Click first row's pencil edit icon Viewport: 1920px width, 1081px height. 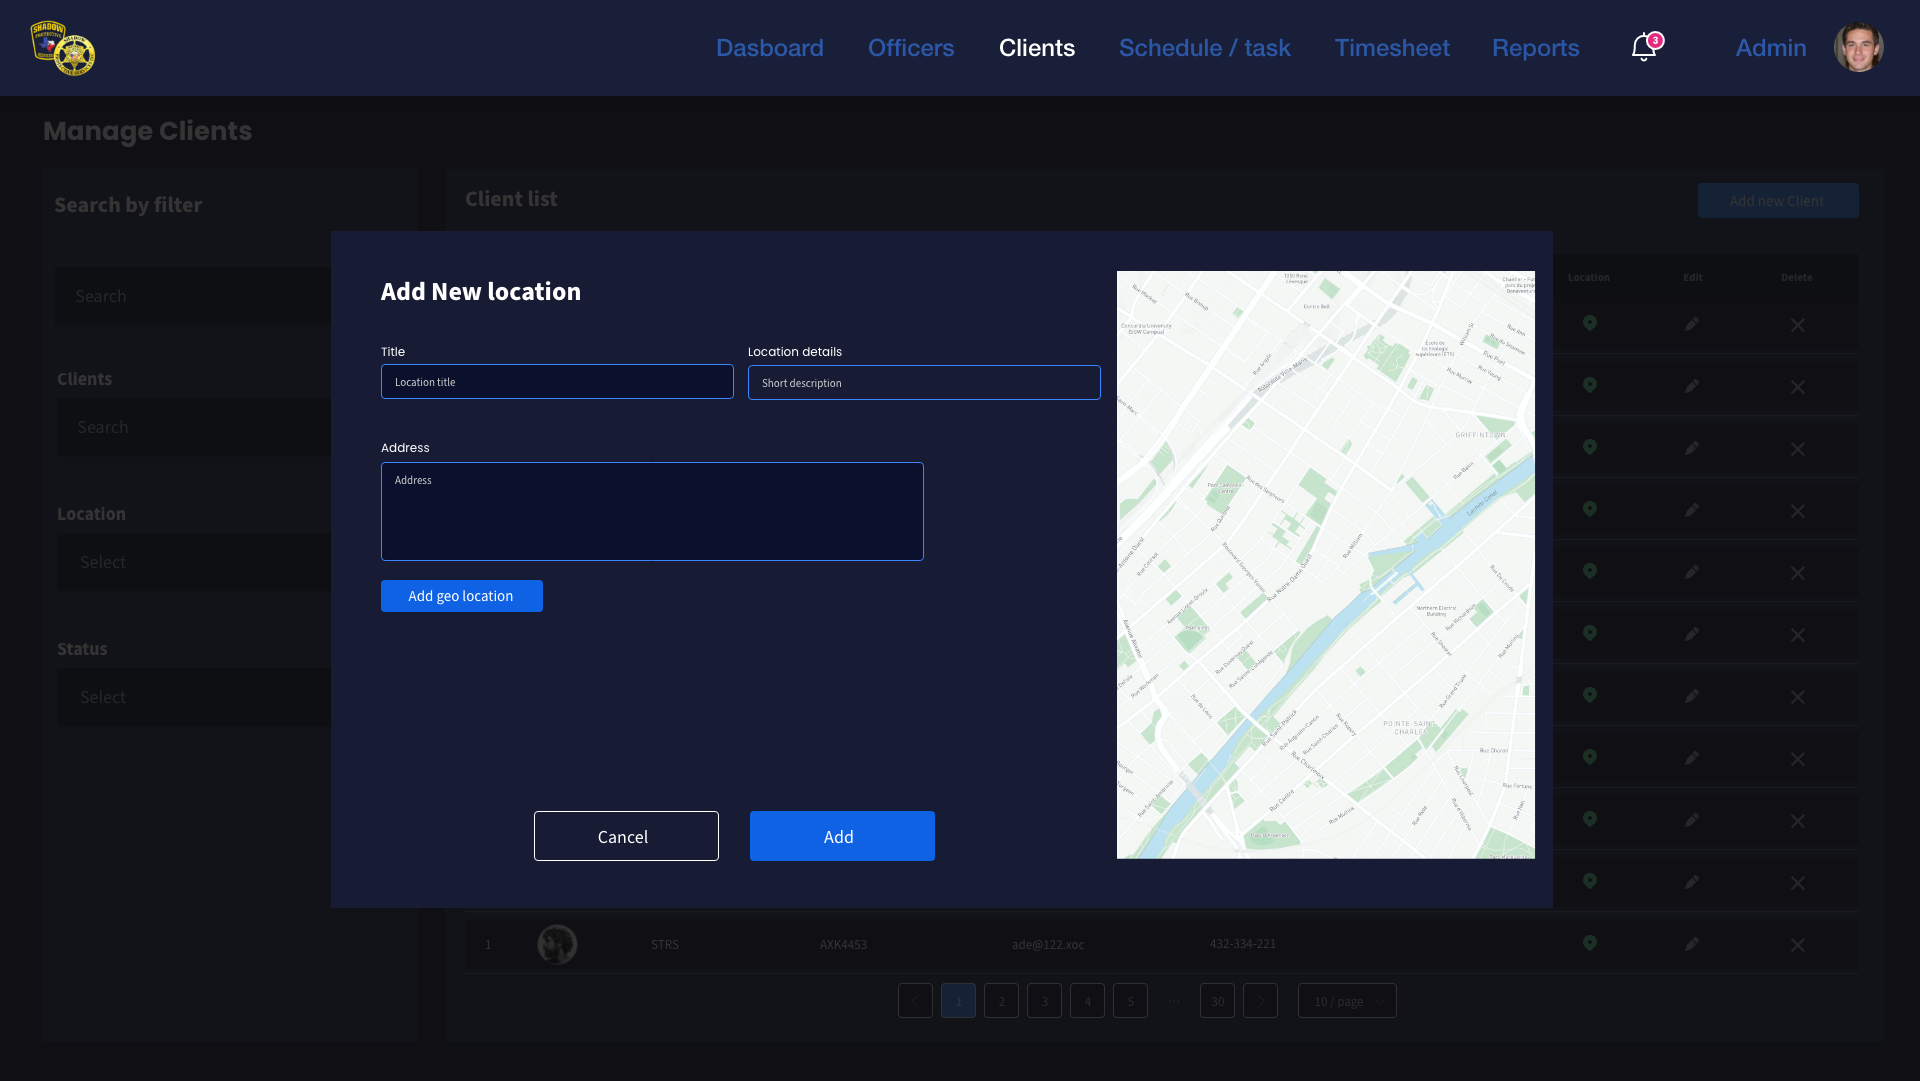point(1691,324)
